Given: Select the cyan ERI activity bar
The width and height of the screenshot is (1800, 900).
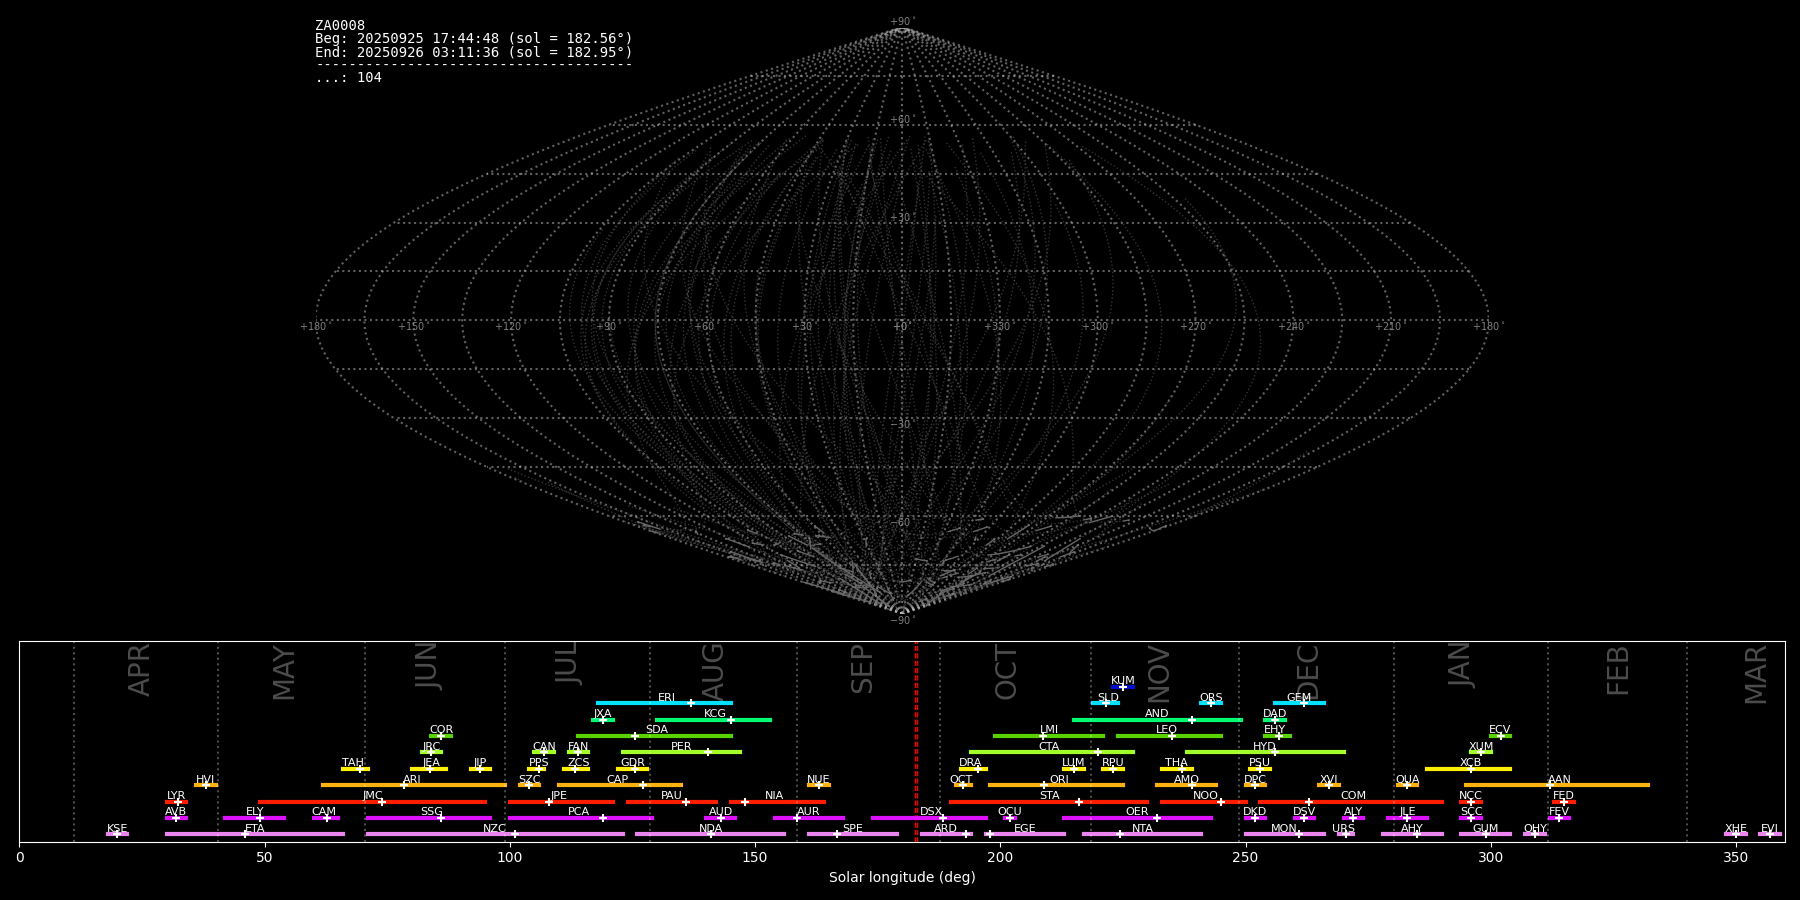Looking at the screenshot, I should tap(664, 703).
